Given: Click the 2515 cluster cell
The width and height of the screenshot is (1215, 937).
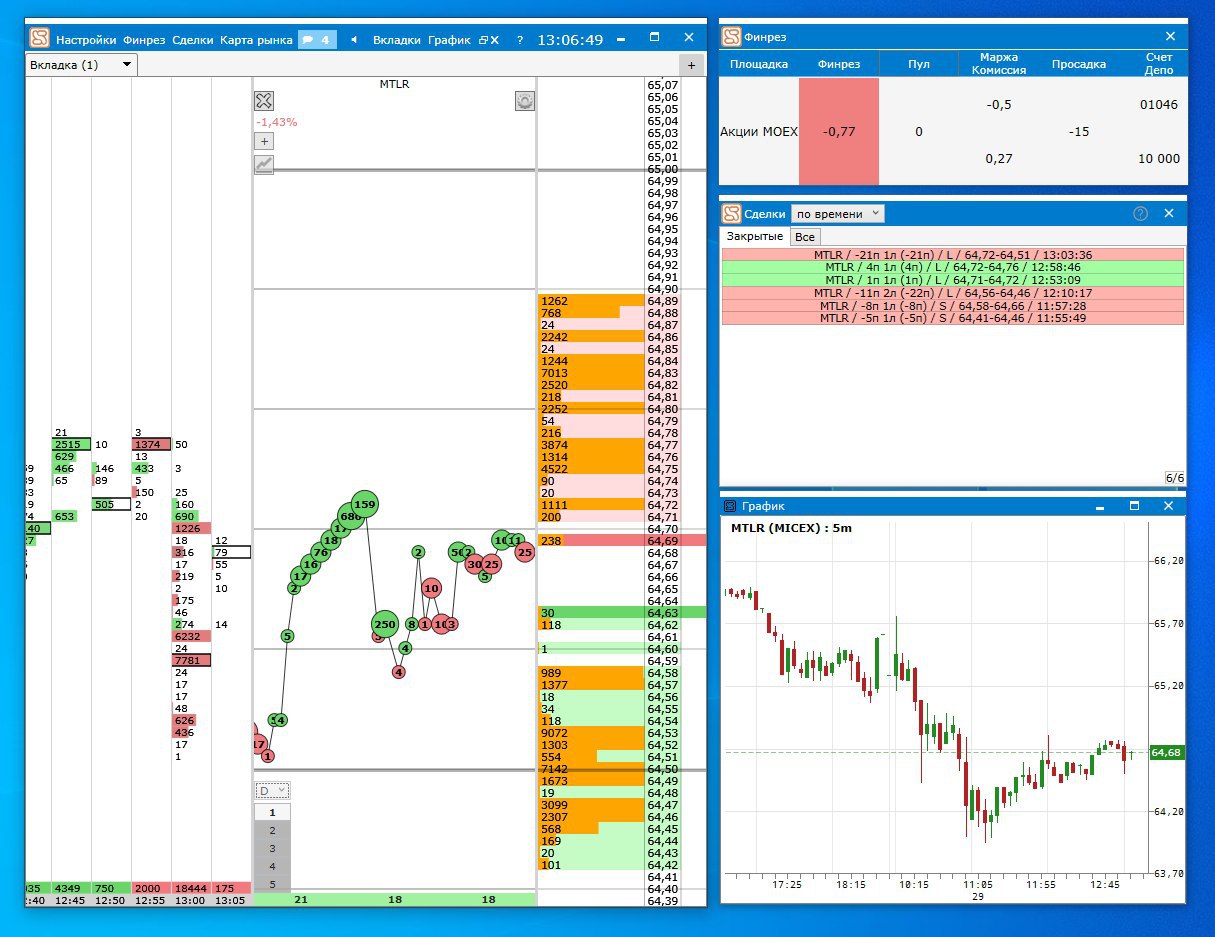Looking at the screenshot, I should click(71, 444).
